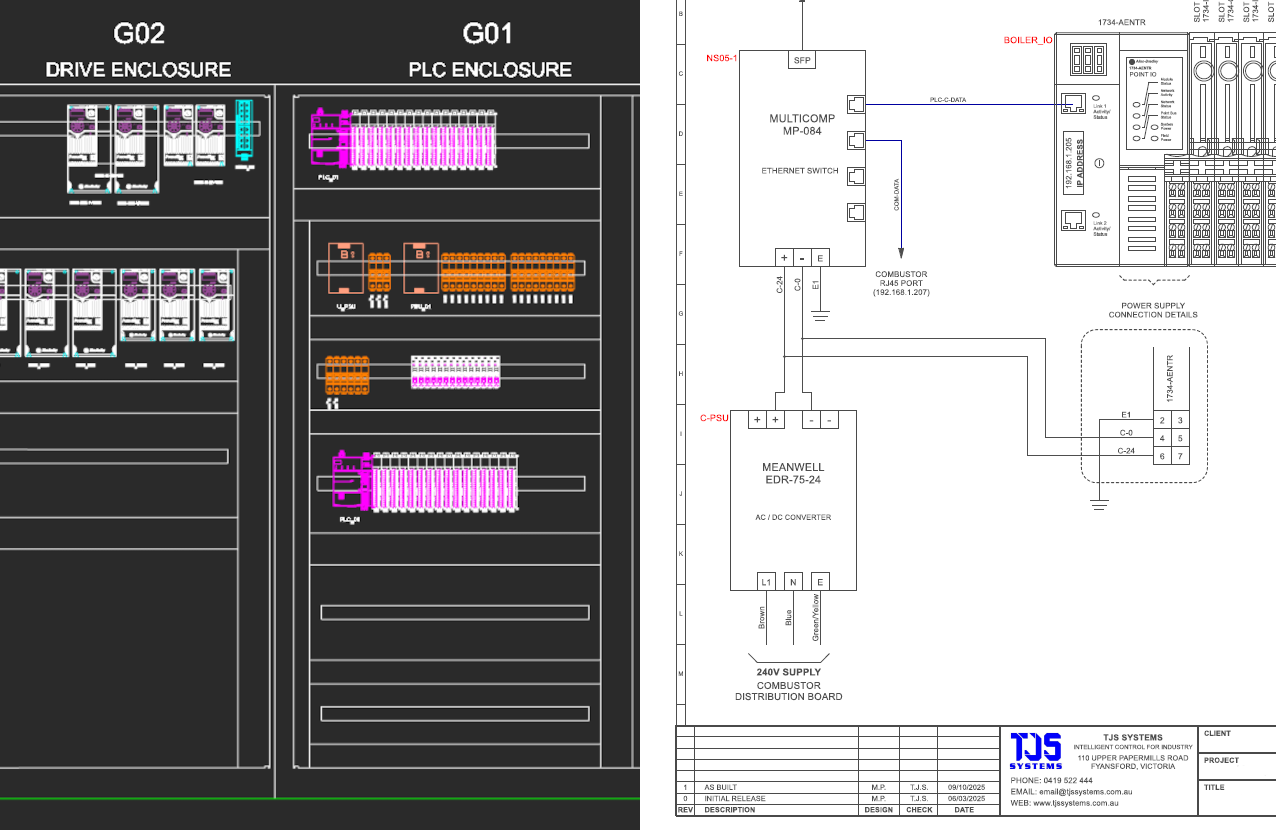The image size is (1276, 830).
Task: Click POWER SUPPLY CONNECTION DETAILS heading
Action: pos(1152,310)
